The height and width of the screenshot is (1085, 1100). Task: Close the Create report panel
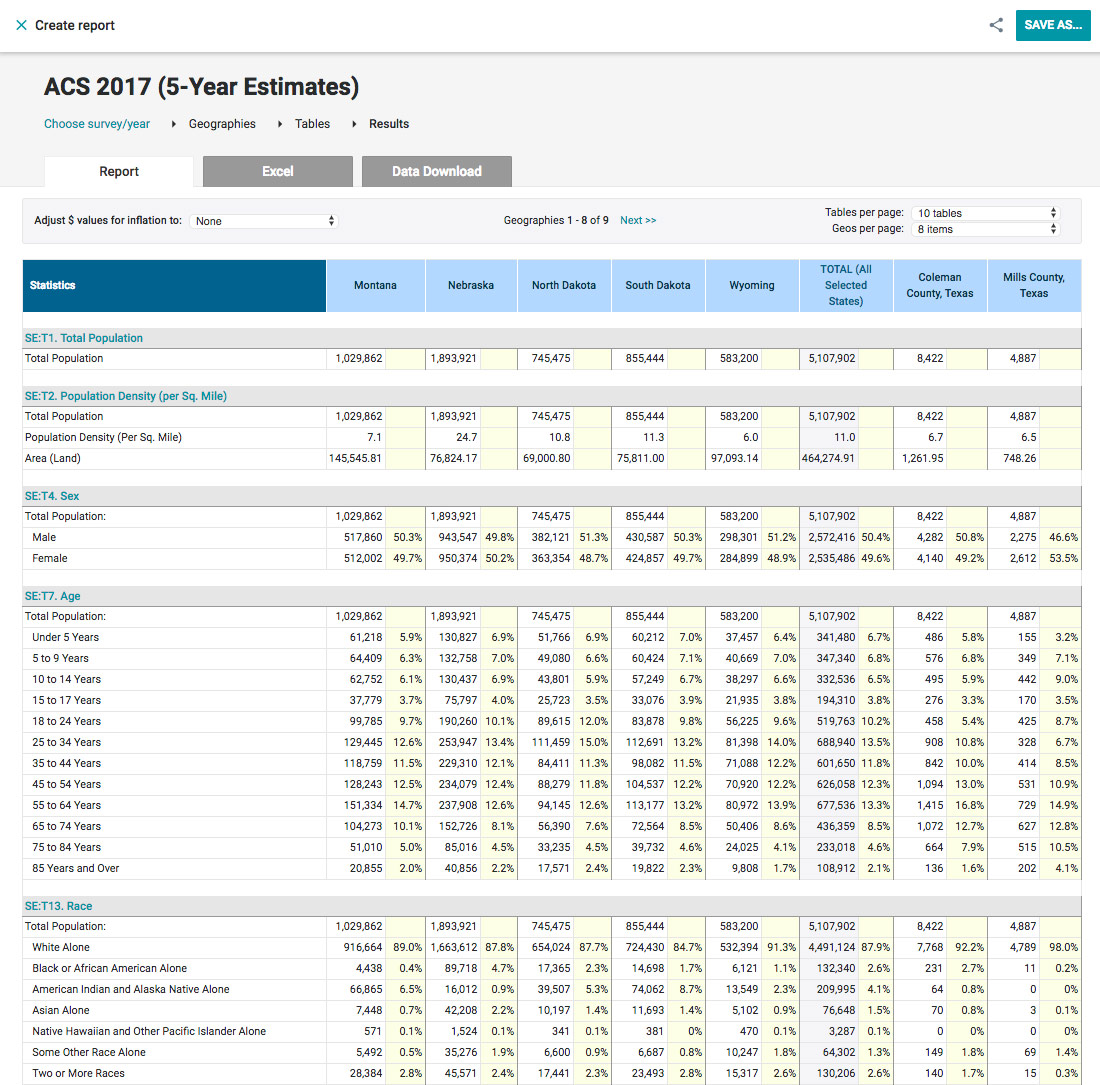[21, 25]
